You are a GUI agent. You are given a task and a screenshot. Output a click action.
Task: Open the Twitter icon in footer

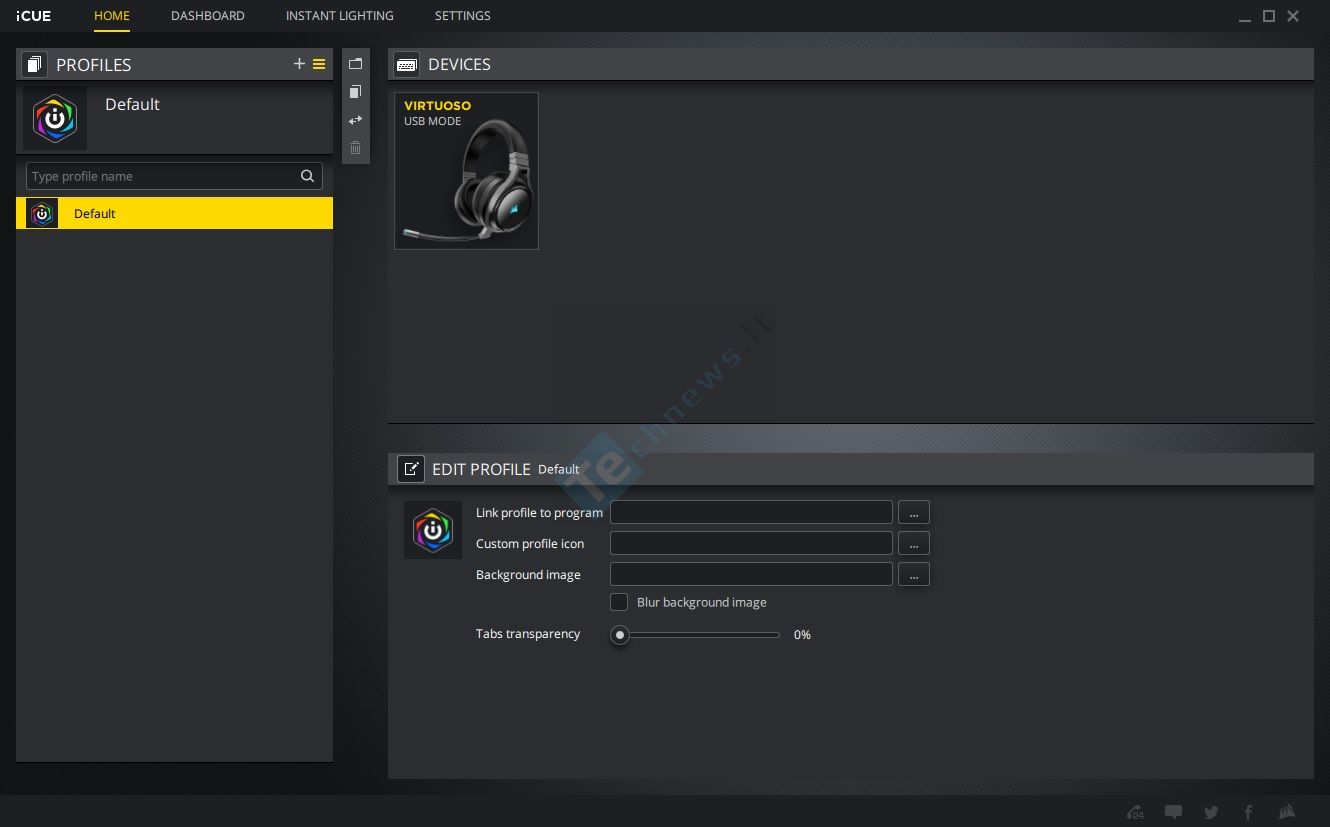pos(1211,812)
